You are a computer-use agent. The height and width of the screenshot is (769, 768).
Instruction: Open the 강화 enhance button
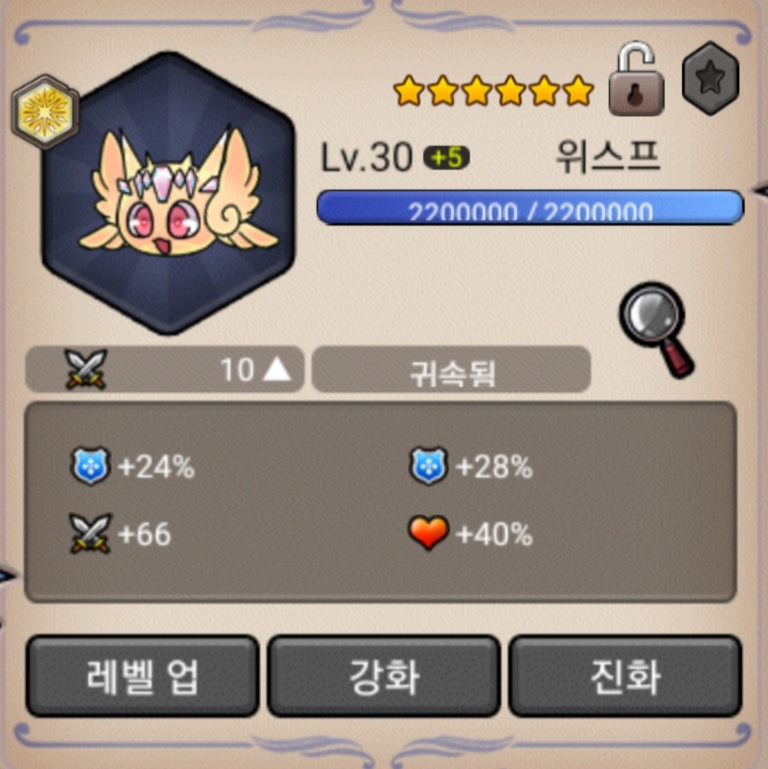pyautogui.click(x=384, y=676)
